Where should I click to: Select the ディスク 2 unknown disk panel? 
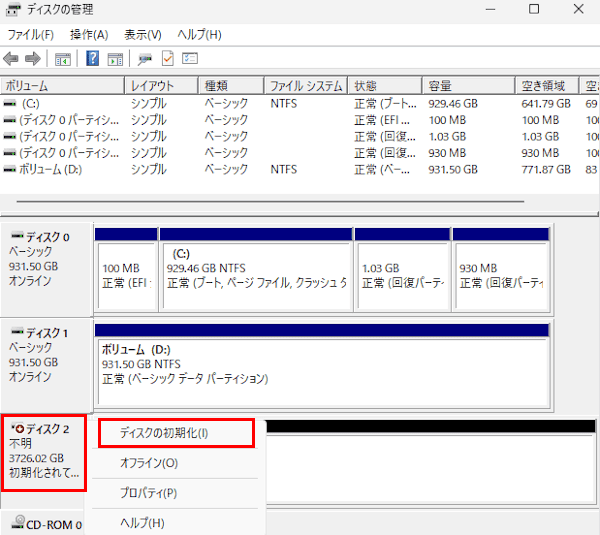point(44,453)
